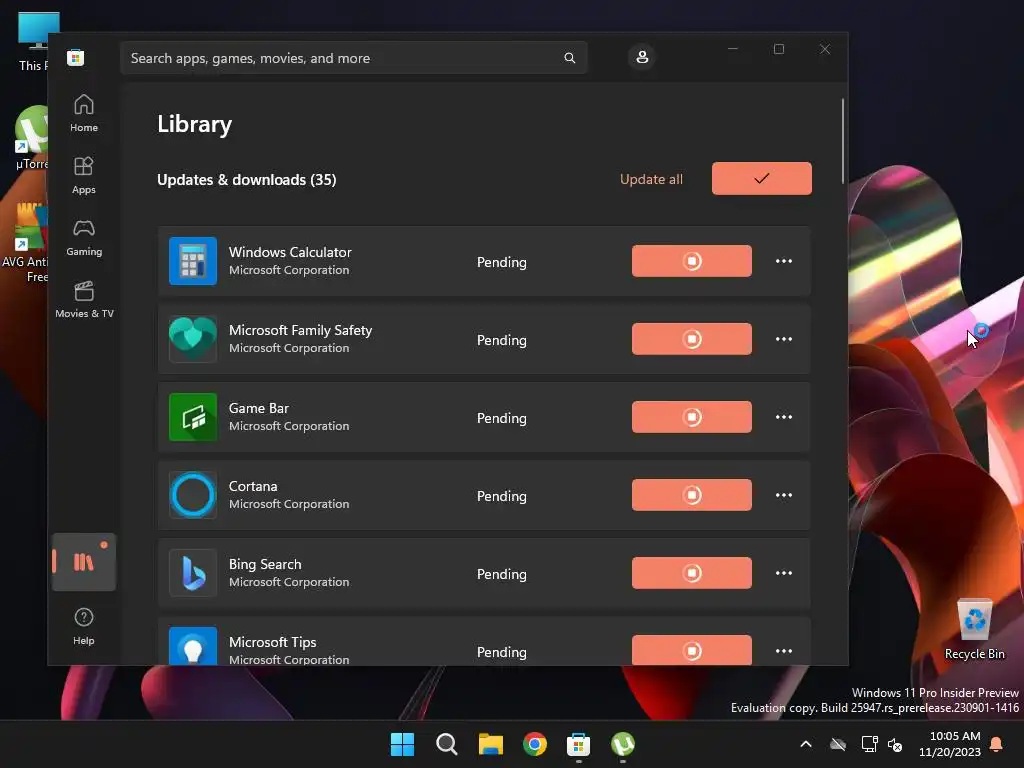
Task: Go to Gaming in the sidebar
Action: 84,237
